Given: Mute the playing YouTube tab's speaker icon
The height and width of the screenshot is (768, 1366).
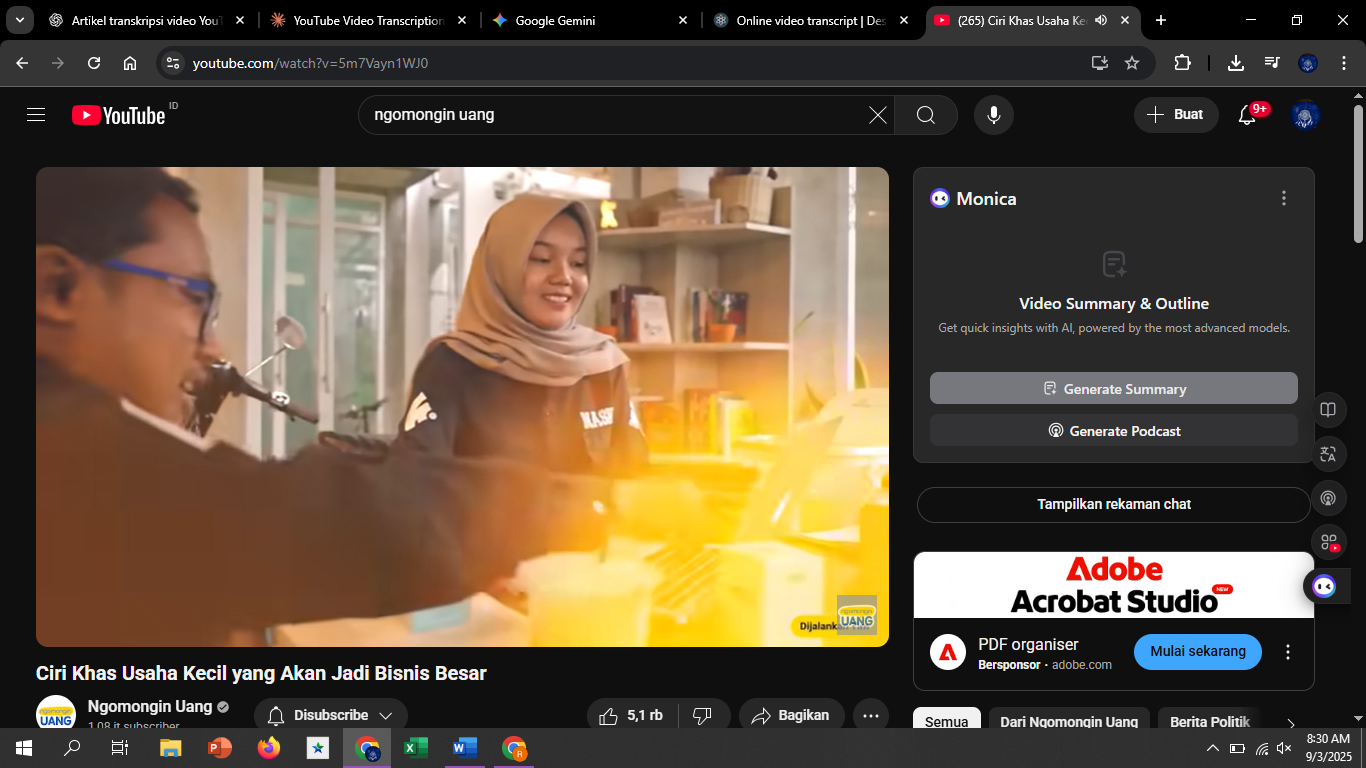Looking at the screenshot, I should [1100, 20].
